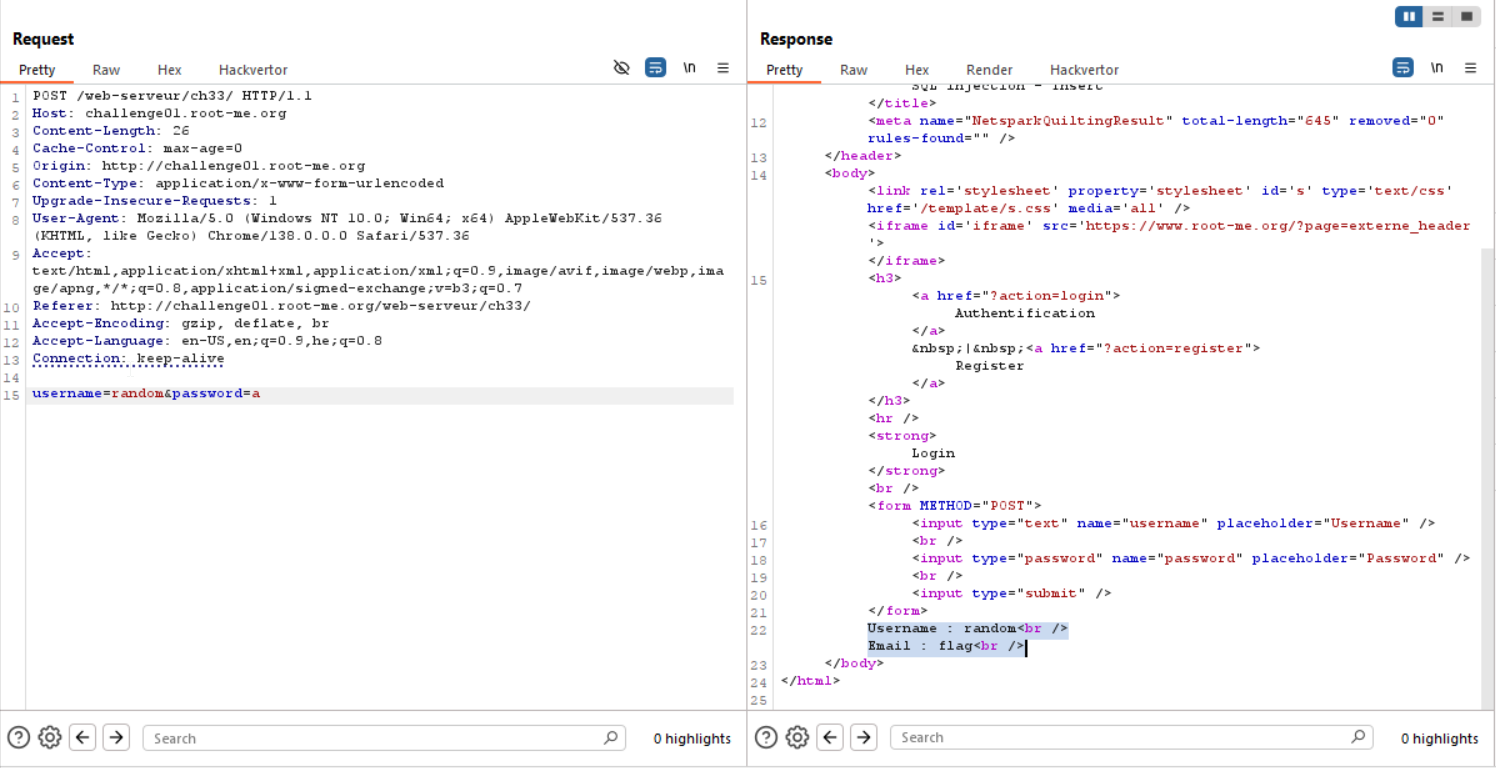This screenshot has width=1496, height=768.
Task: Open Request panel hamburger options menu
Action: pyautogui.click(x=723, y=68)
